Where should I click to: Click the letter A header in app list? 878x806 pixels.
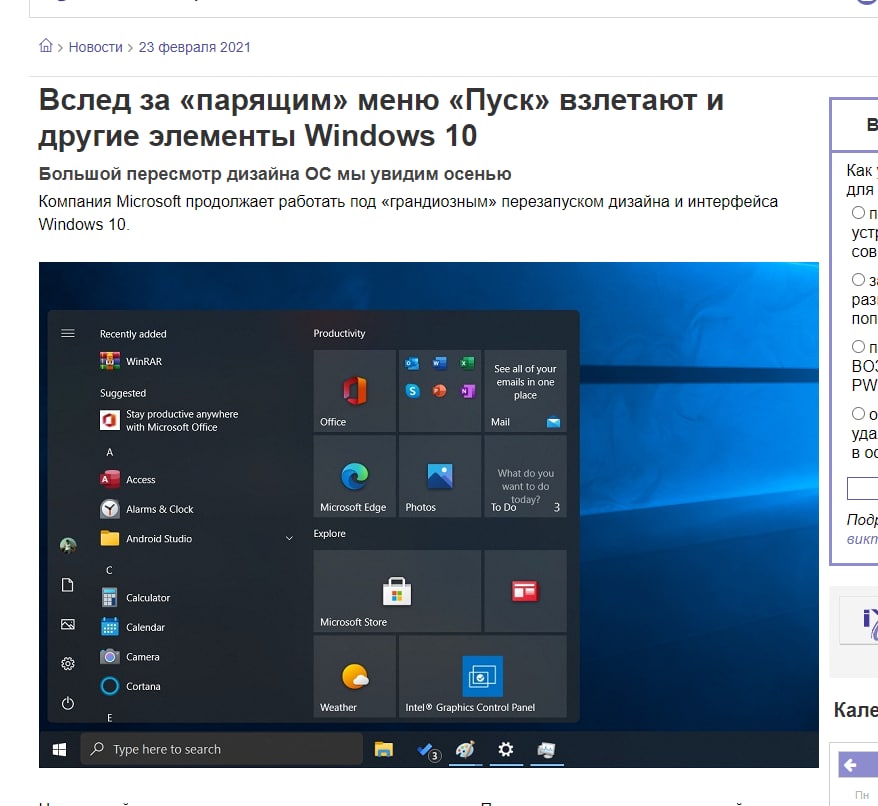tap(110, 452)
